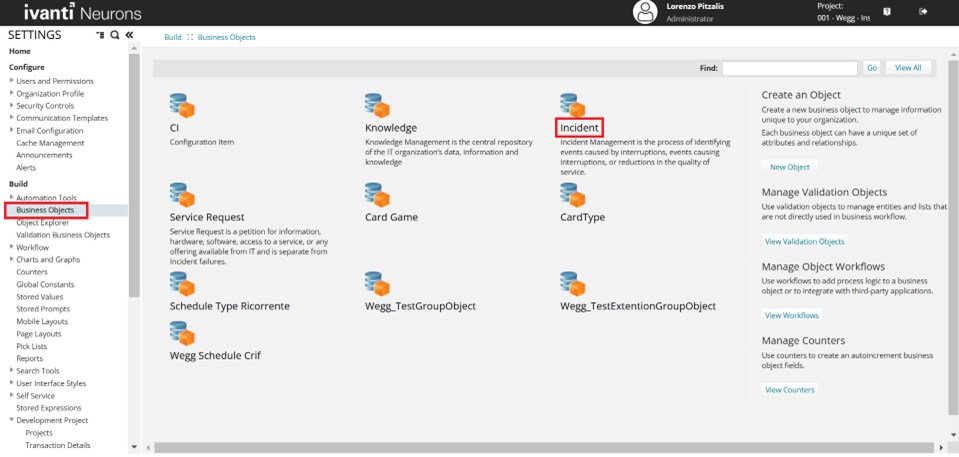The height and width of the screenshot is (457, 959).
Task: Open the help icon in header
Action: [887, 12]
